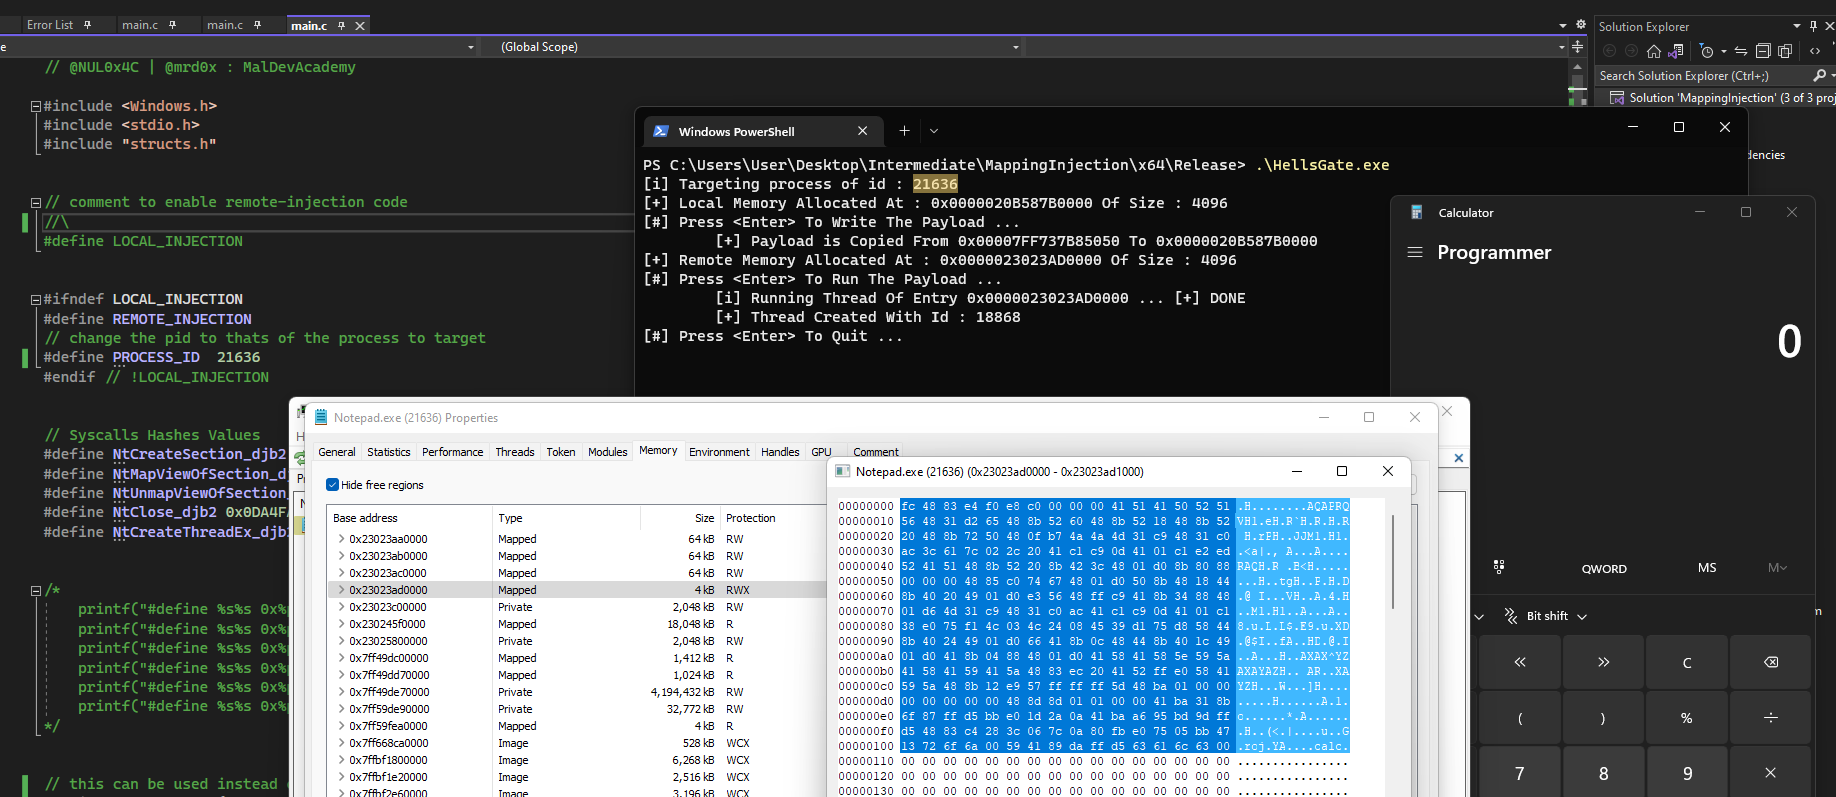Click the Calculator backspace key
This screenshot has width=1836, height=797.
pos(1771,662)
